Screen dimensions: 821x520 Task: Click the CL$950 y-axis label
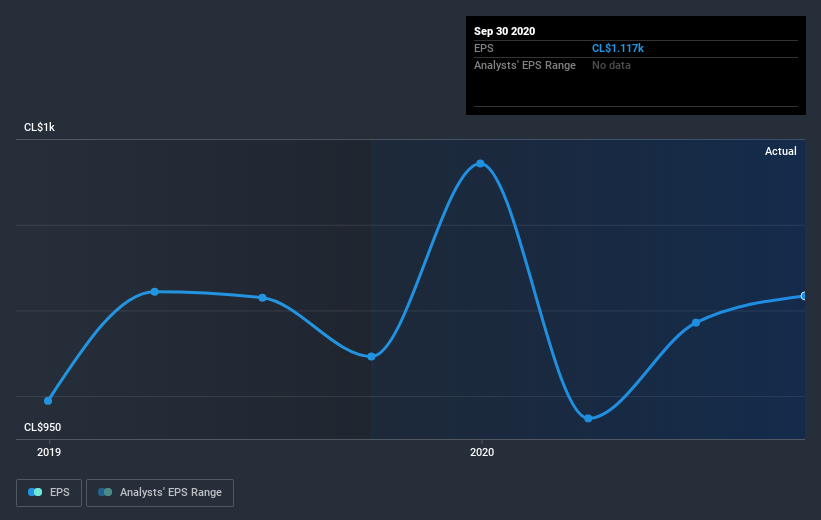42,427
